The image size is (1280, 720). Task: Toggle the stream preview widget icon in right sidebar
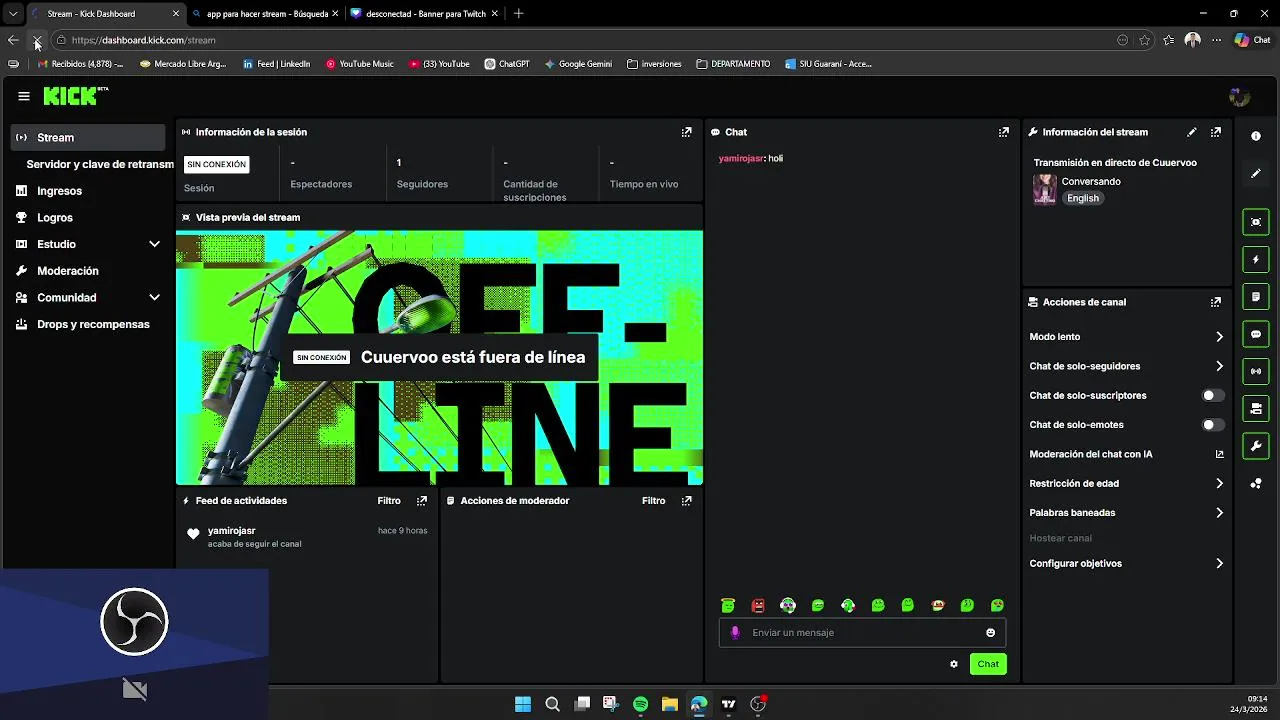pos(1256,222)
